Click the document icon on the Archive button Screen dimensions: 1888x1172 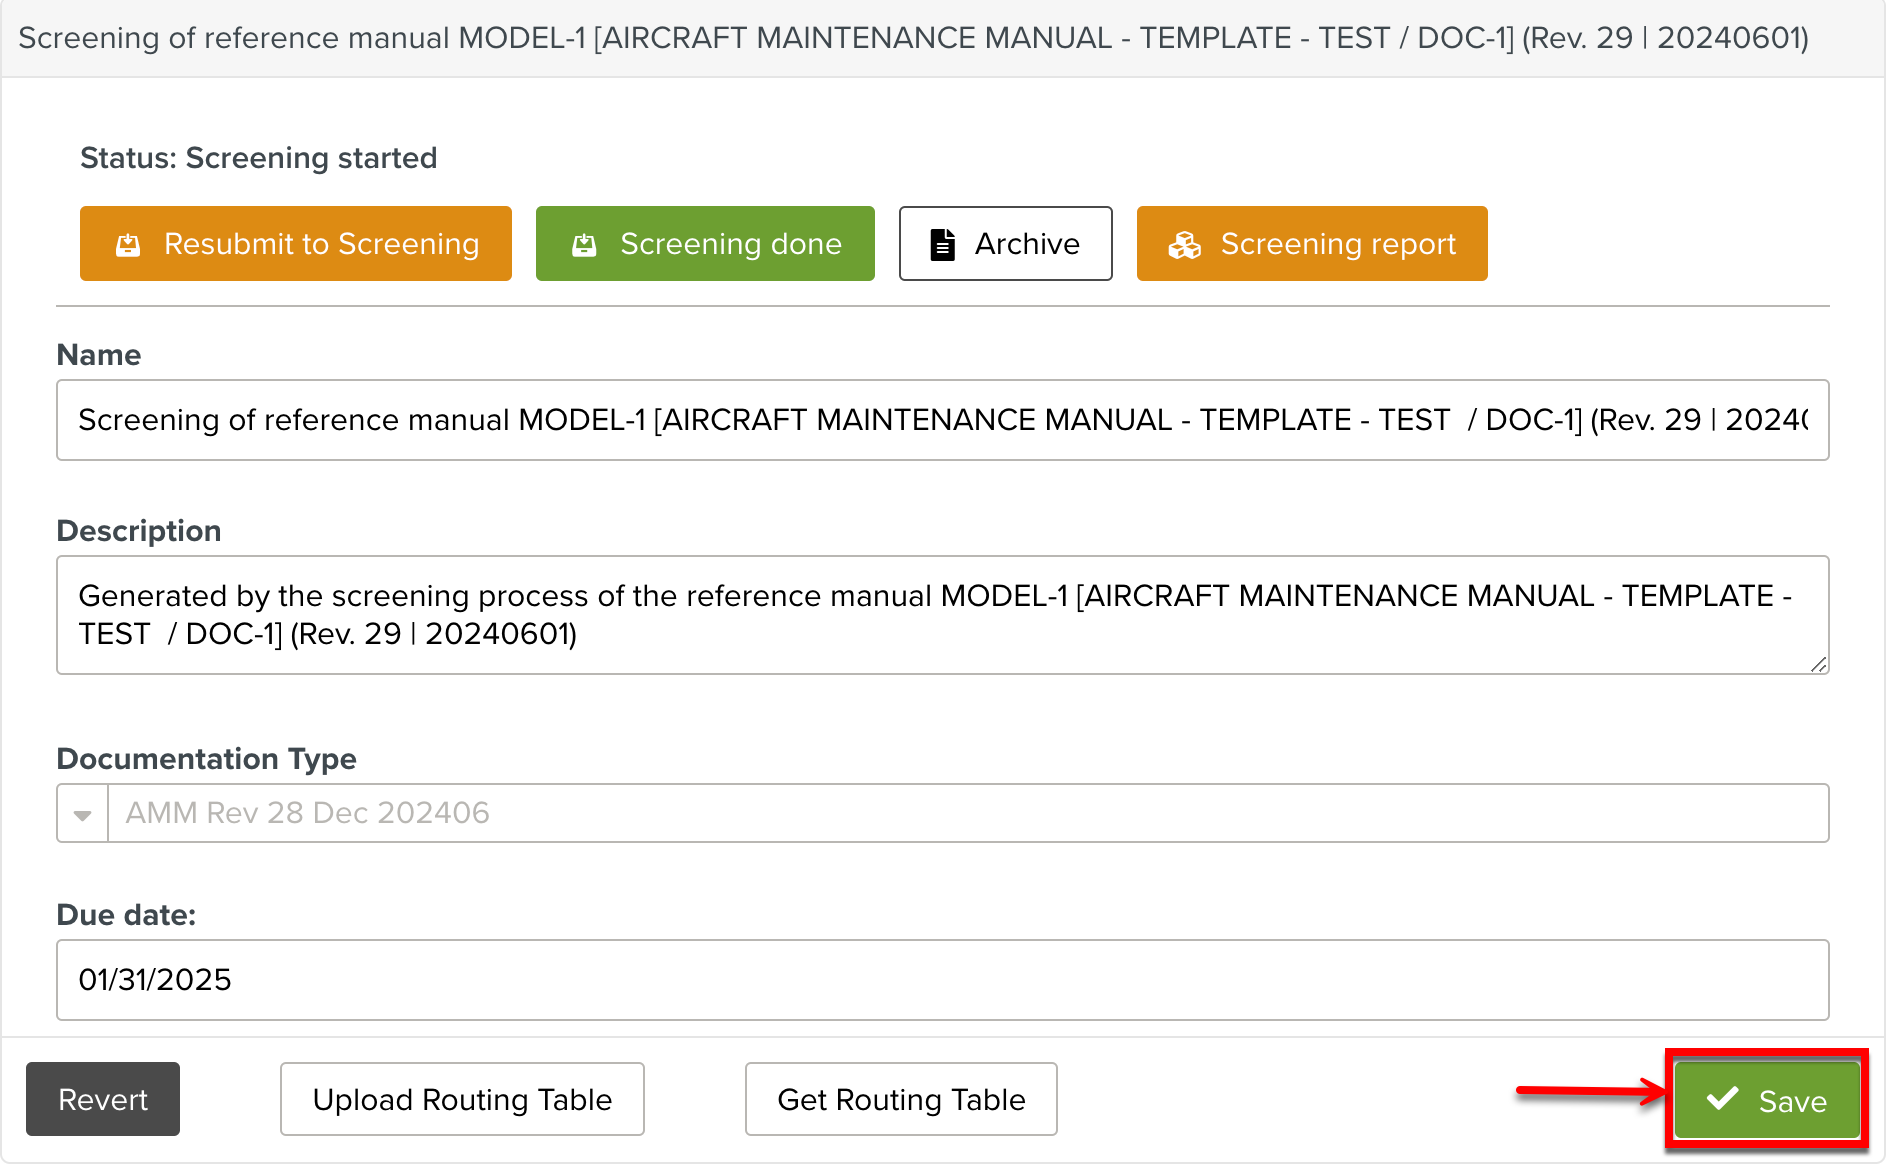(942, 245)
